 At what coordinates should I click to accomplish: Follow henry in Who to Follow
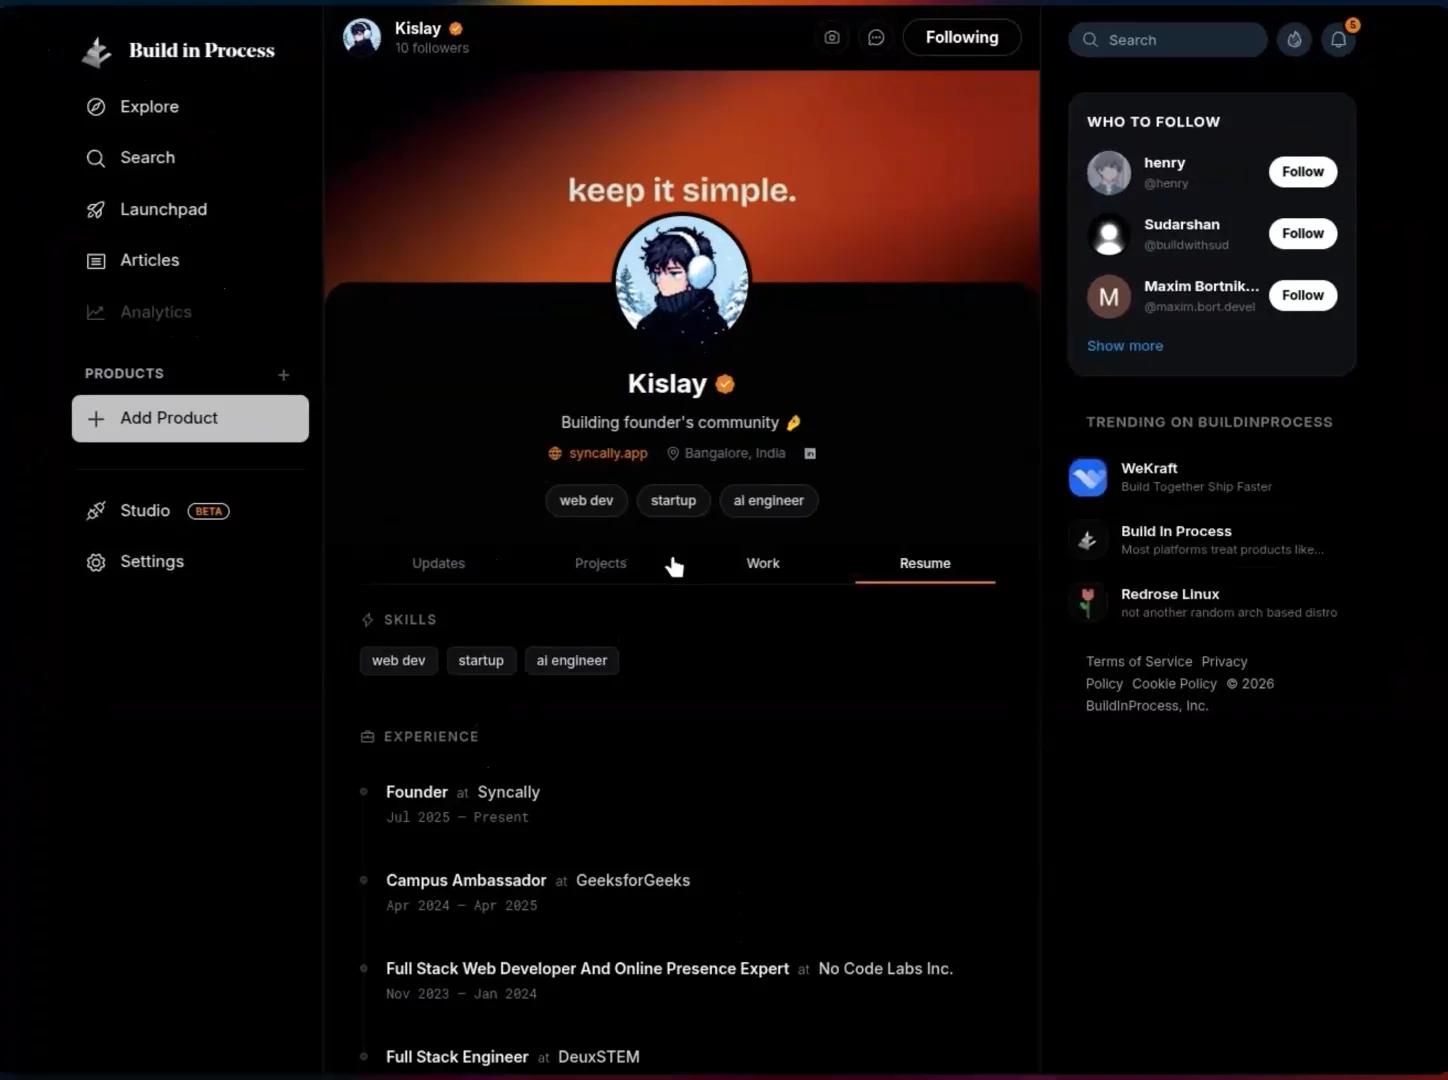coord(1302,172)
